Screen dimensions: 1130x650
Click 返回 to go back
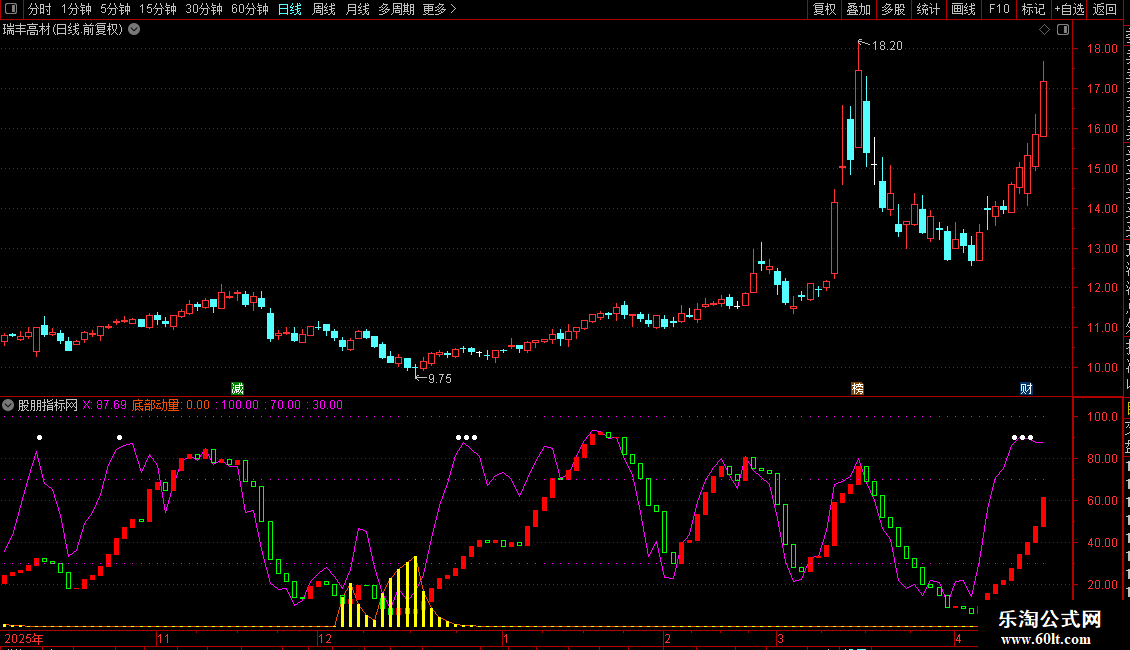(1105, 9)
